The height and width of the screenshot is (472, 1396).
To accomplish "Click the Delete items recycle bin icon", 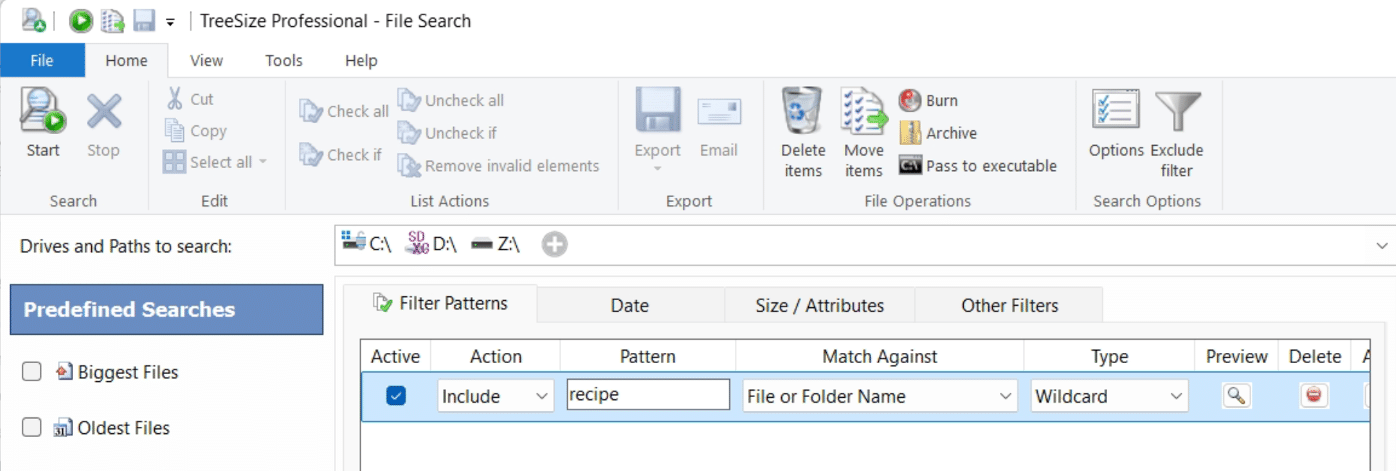I will [802, 112].
